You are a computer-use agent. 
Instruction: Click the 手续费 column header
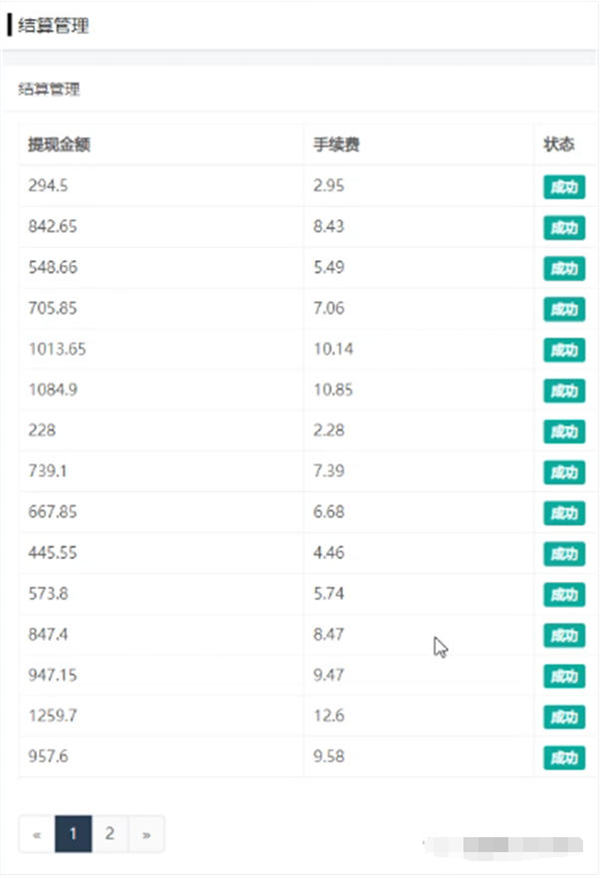click(336, 145)
